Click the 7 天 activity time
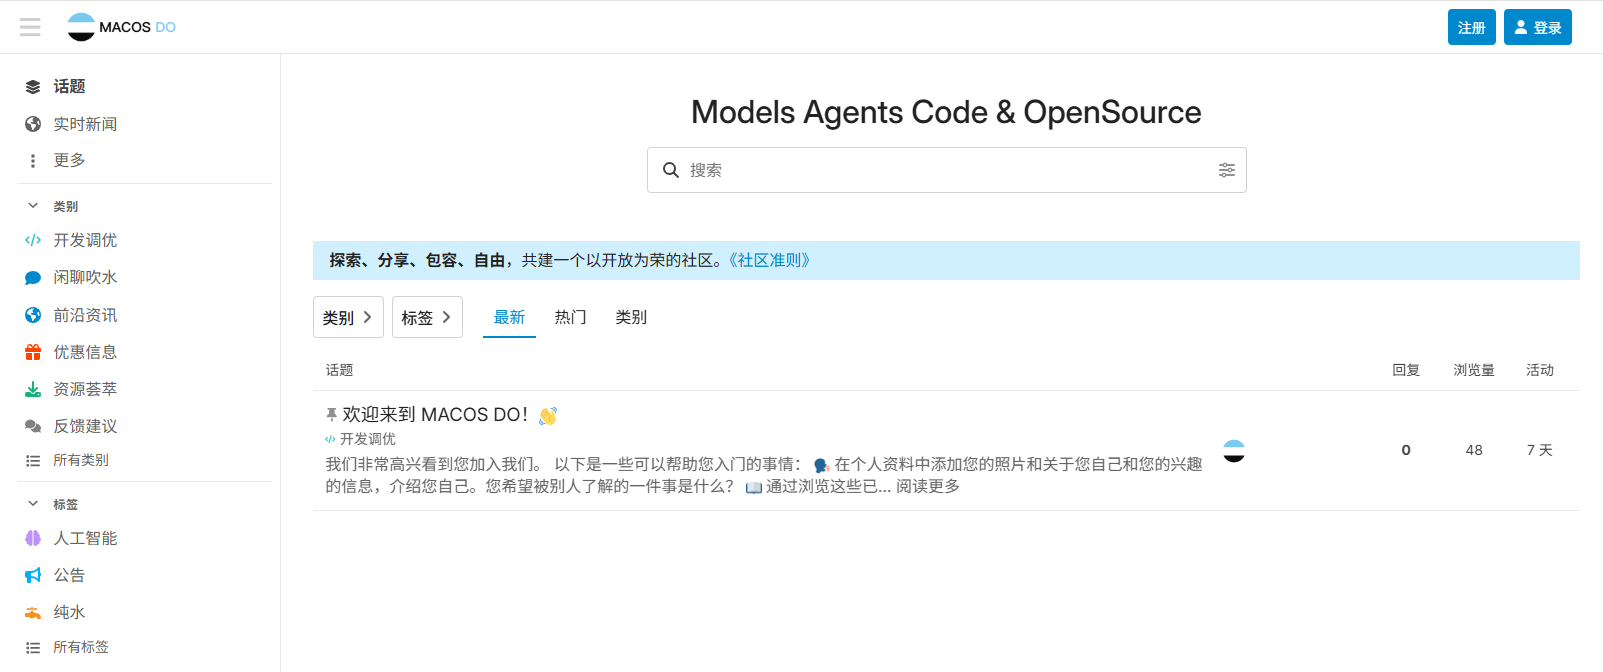This screenshot has height=672, width=1603. (1540, 450)
